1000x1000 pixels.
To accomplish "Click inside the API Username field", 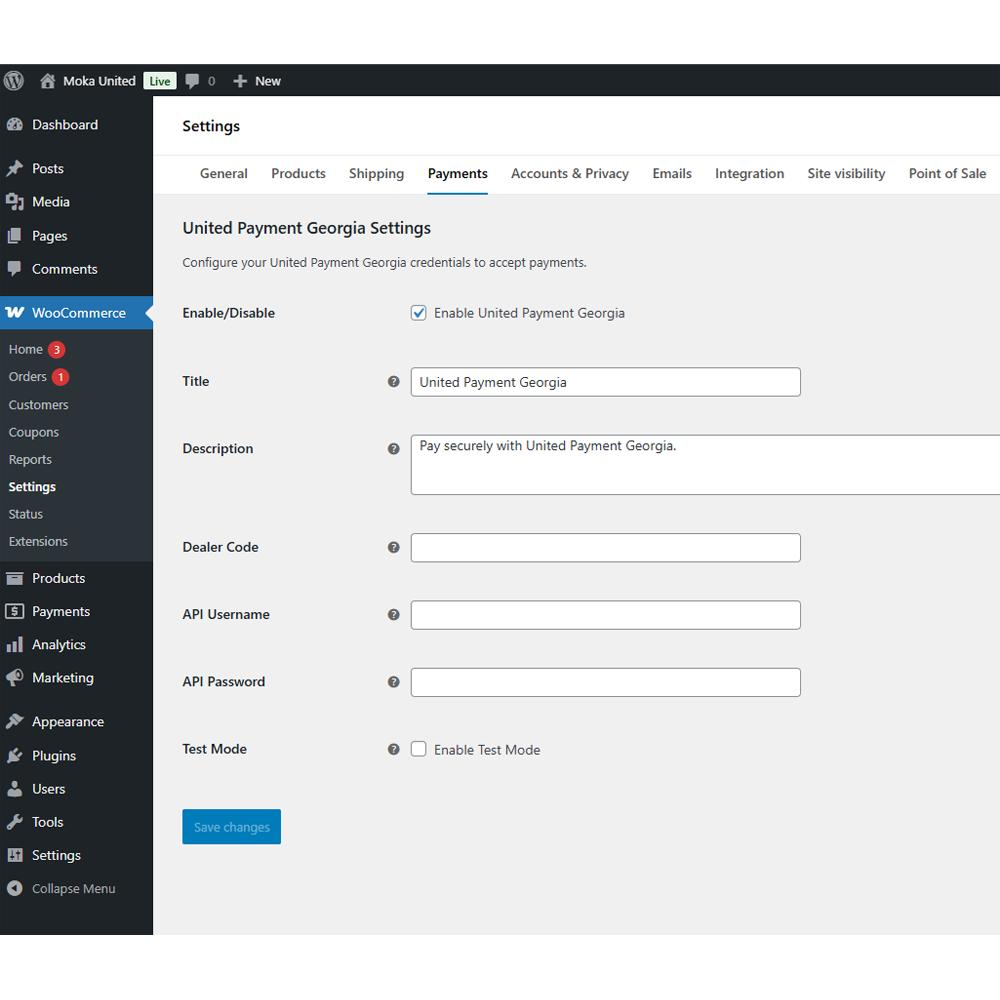I will point(605,614).
